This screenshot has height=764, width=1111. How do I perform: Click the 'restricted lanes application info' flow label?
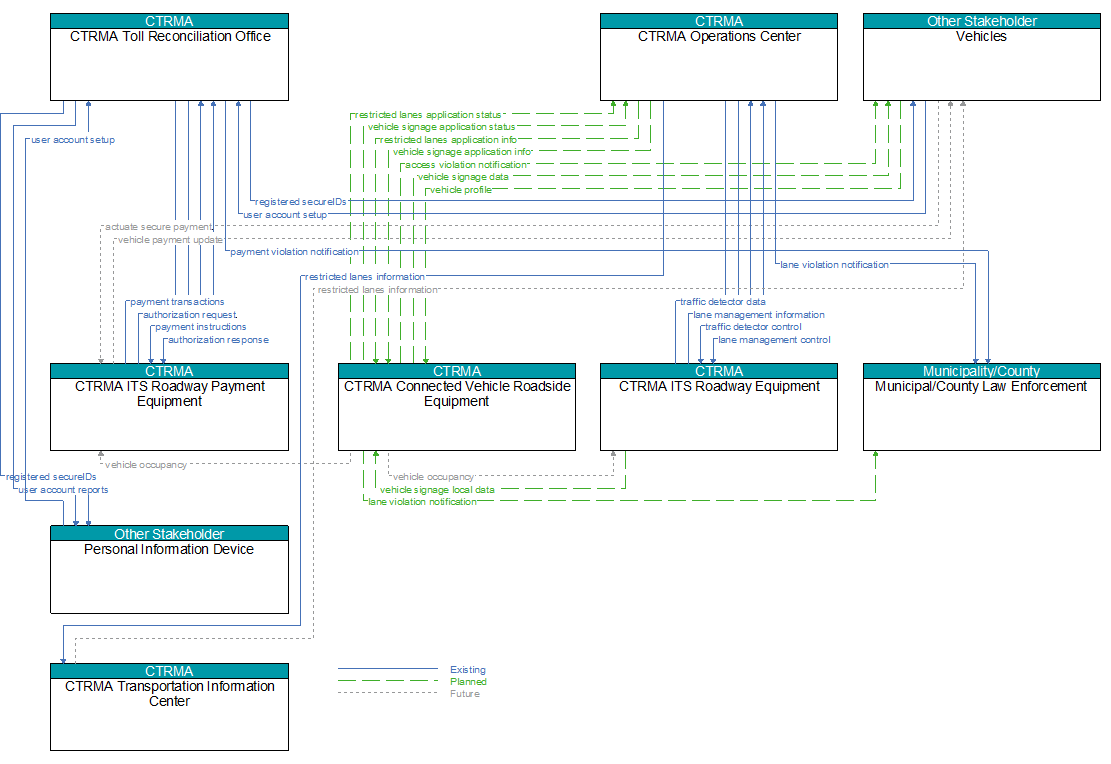449,140
